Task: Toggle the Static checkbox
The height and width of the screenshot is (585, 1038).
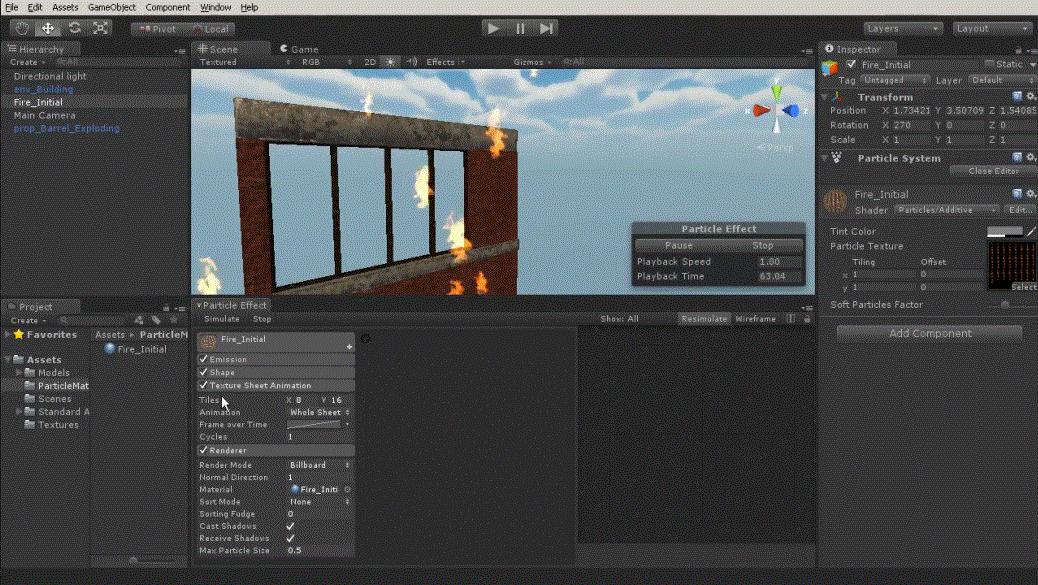Action: (990, 64)
